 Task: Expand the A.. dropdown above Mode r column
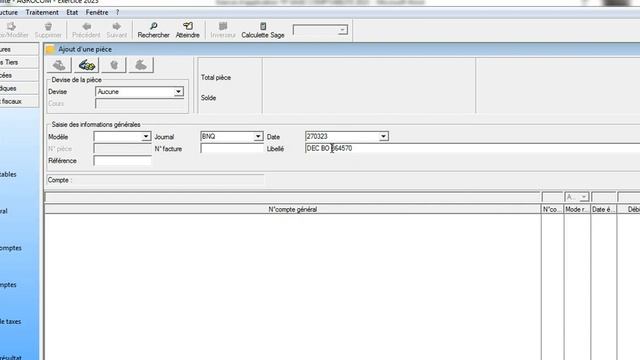[584, 197]
